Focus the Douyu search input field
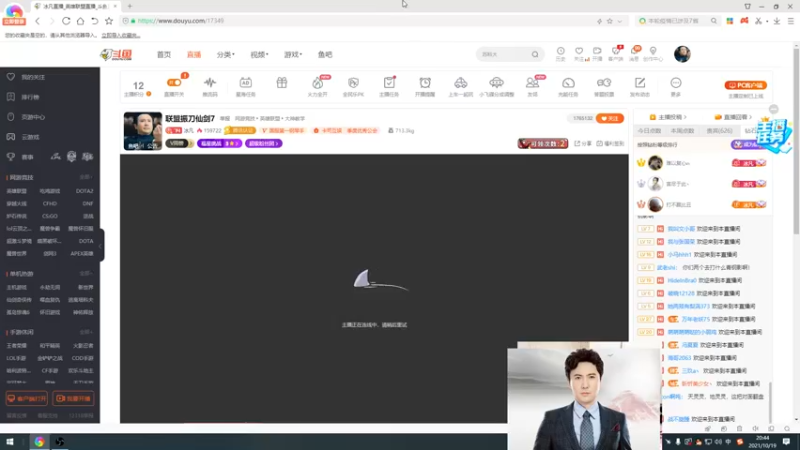Image resolution: width=800 pixels, height=450 pixels. pos(504,55)
